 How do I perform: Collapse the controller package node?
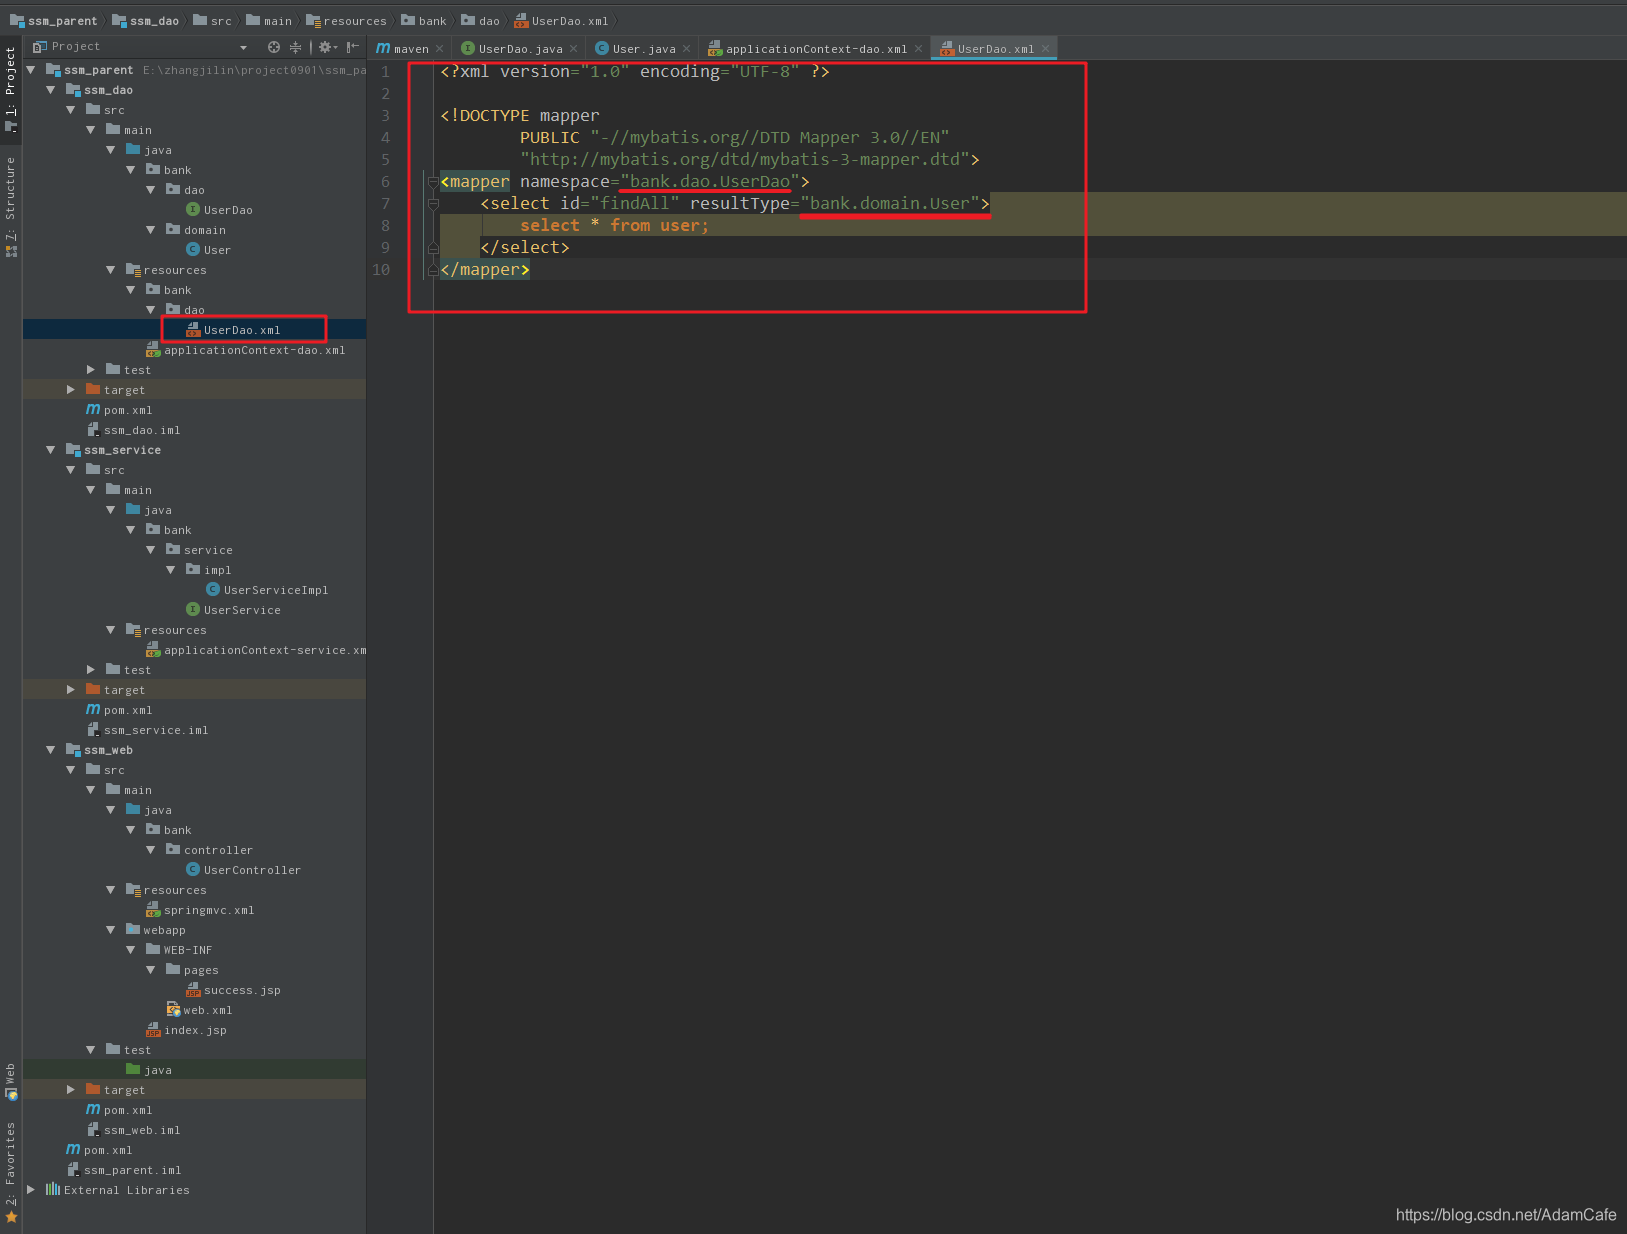pyautogui.click(x=151, y=850)
